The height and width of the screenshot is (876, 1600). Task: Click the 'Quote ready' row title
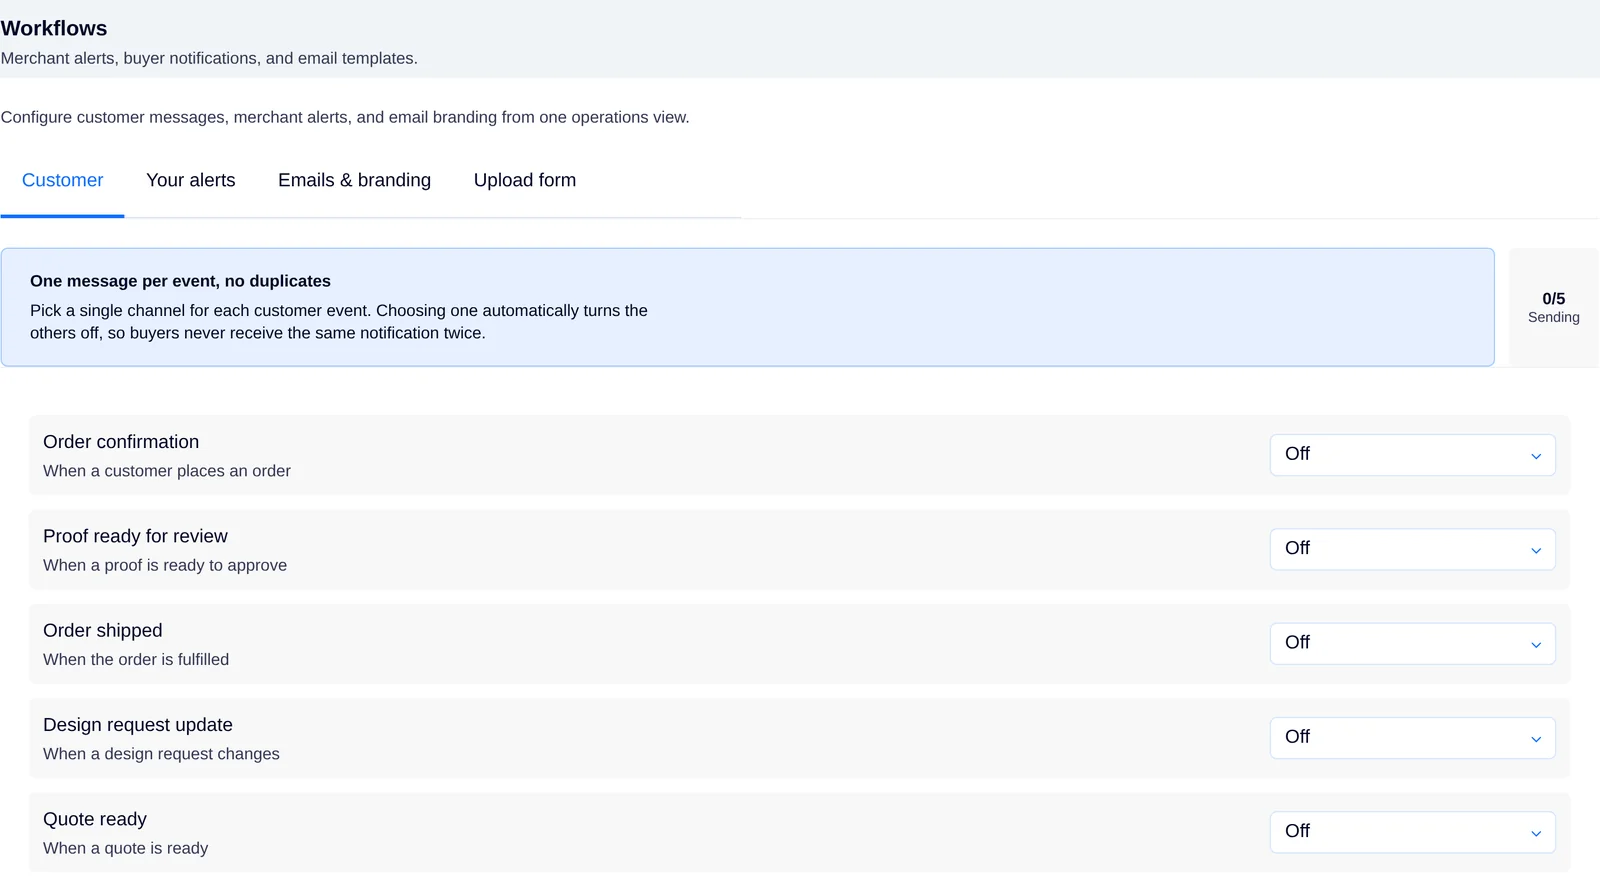tap(95, 819)
